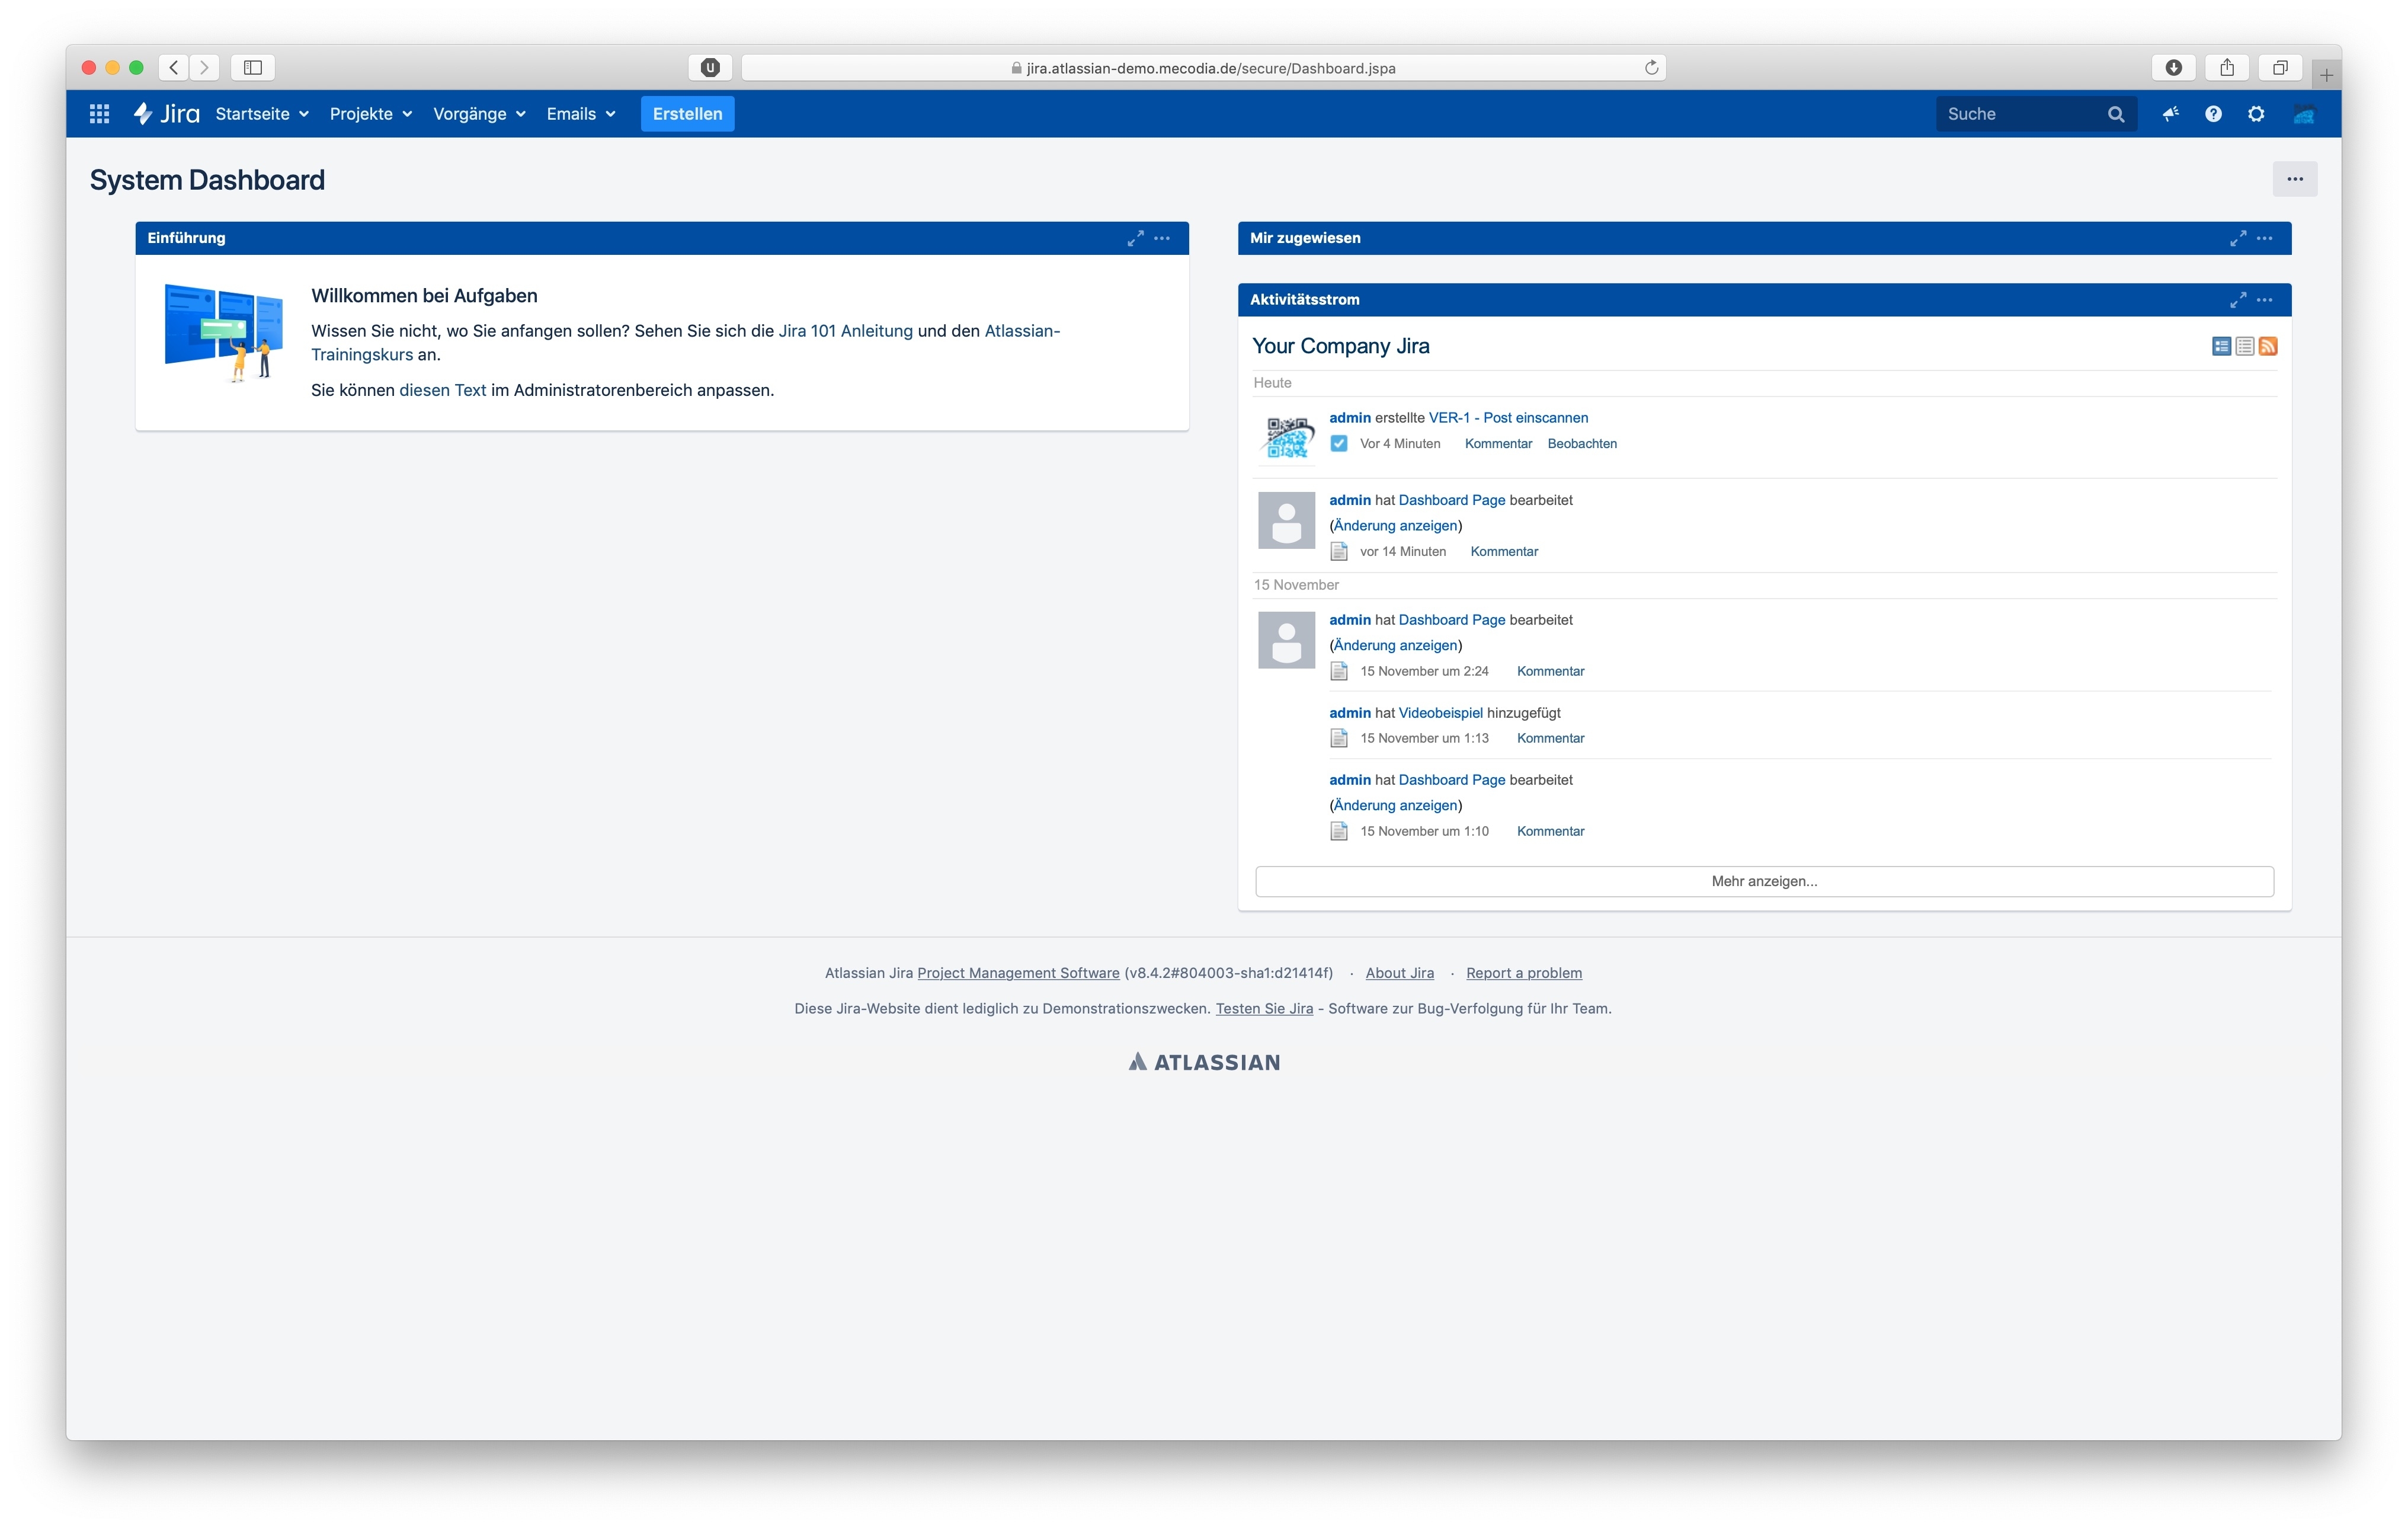The height and width of the screenshot is (1528, 2408).
Task: Open the feedback megaphone icon
Action: point(2170,114)
